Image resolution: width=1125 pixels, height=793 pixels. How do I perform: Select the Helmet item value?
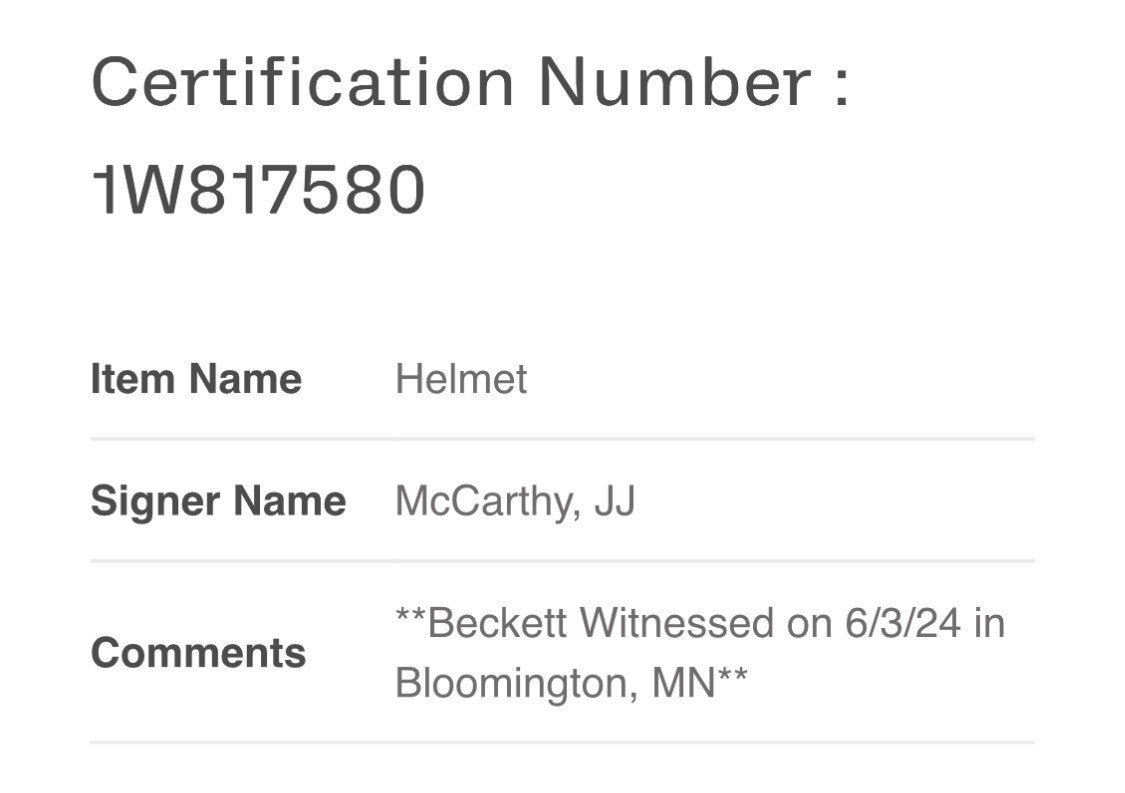(x=461, y=378)
